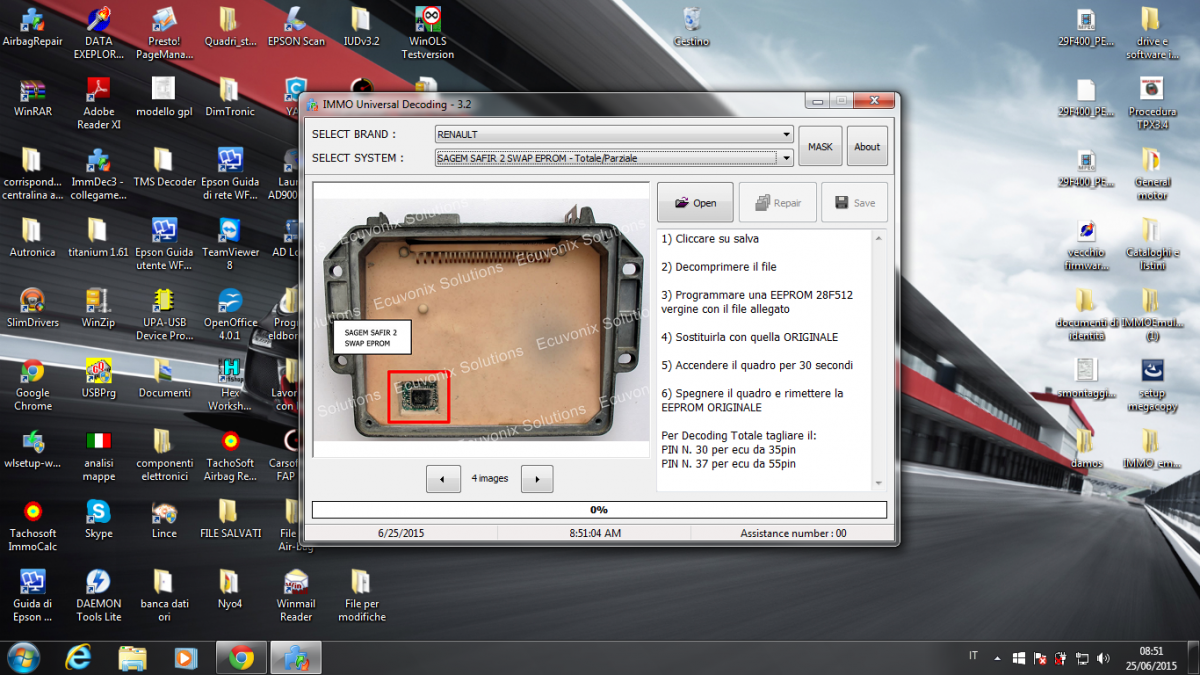1200x675 pixels.
Task: Open IUDv3.2 folder icon
Action: 361,28
